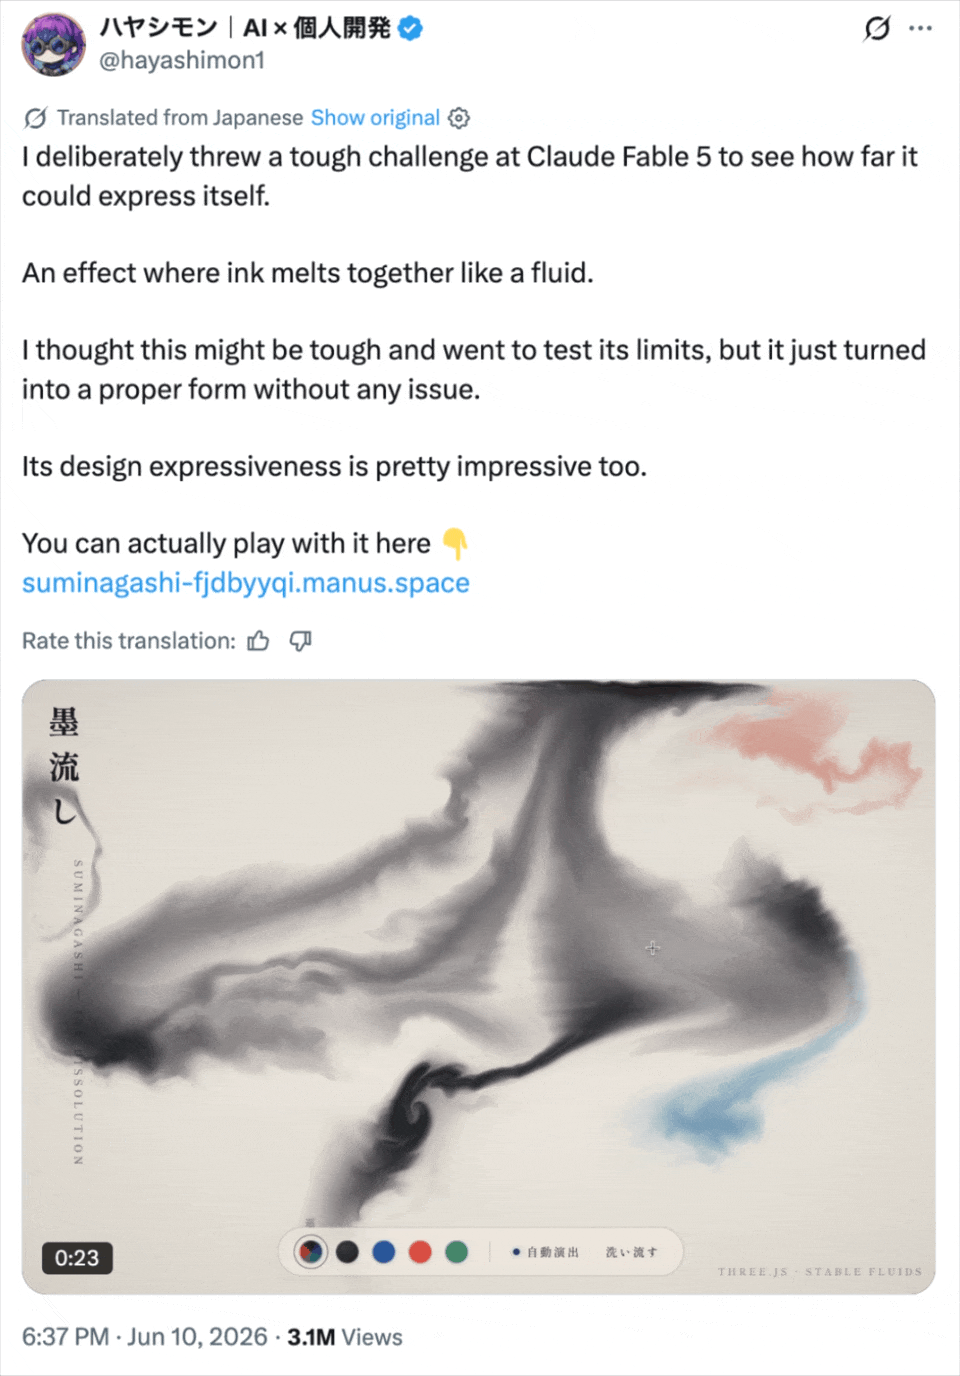Screen dimensions: 960x1376
Task: Select the red ink swatch
Action: [x=420, y=1252]
